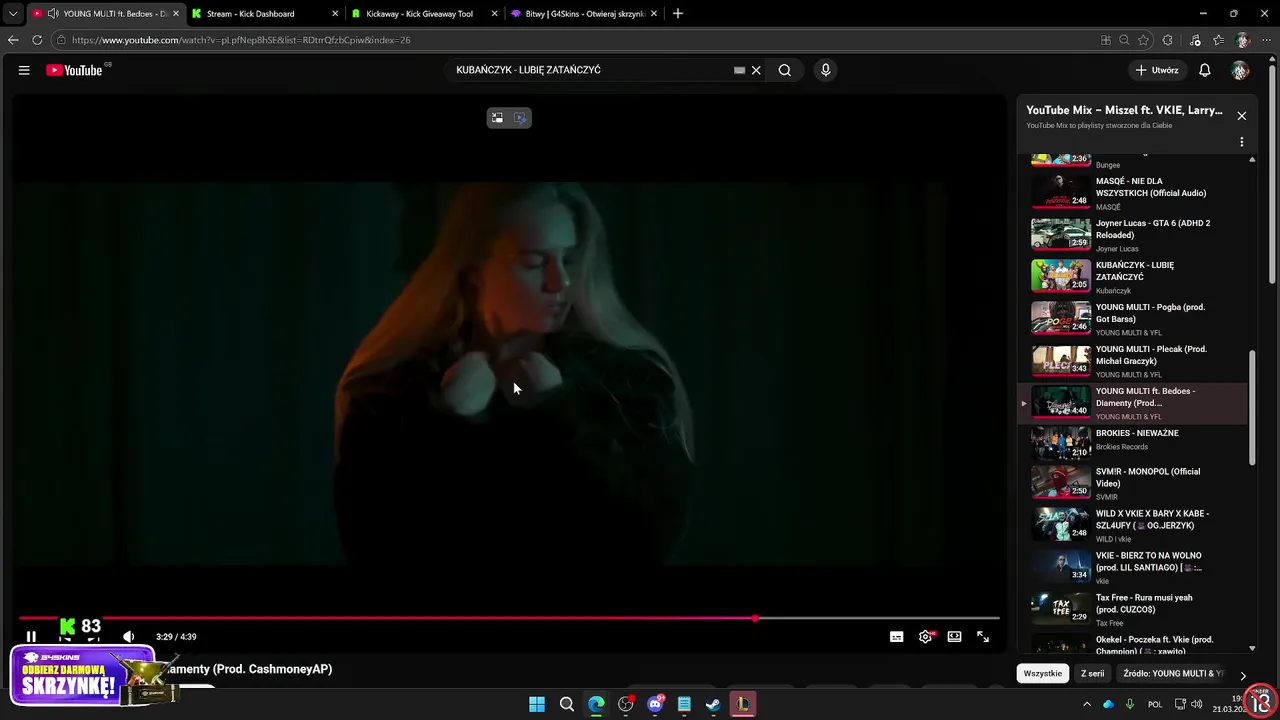
Task: Zoom out using the address bar magnifier
Action: coord(1124,40)
